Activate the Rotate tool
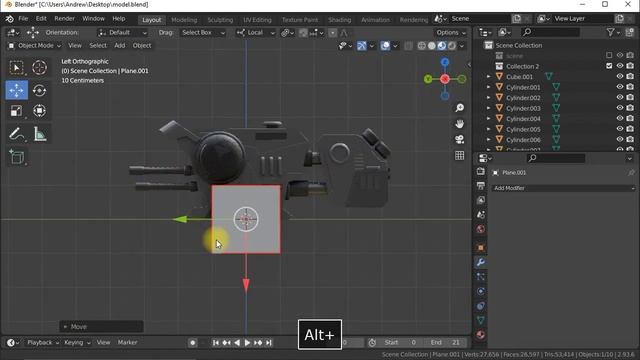 [39, 90]
